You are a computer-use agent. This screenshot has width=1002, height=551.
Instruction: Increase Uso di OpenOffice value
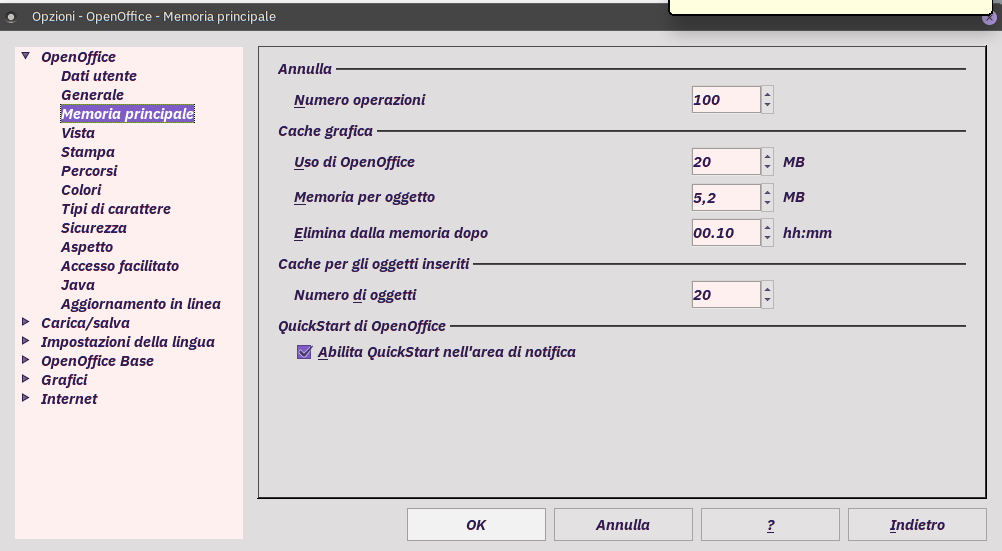(x=767, y=155)
